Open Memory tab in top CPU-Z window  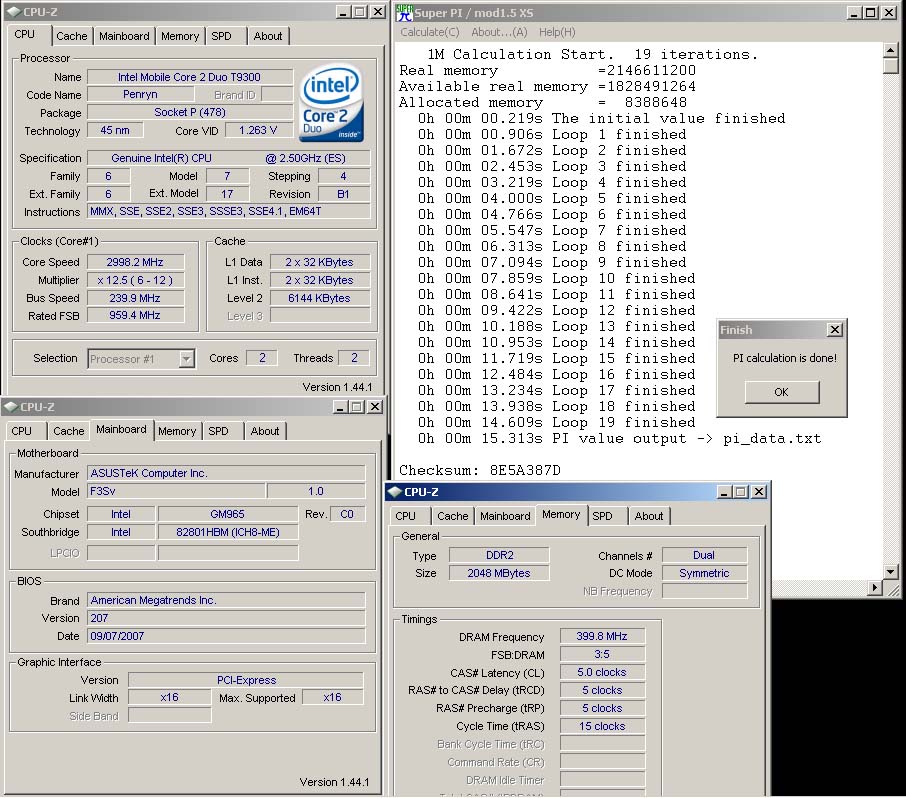pyautogui.click(x=180, y=36)
